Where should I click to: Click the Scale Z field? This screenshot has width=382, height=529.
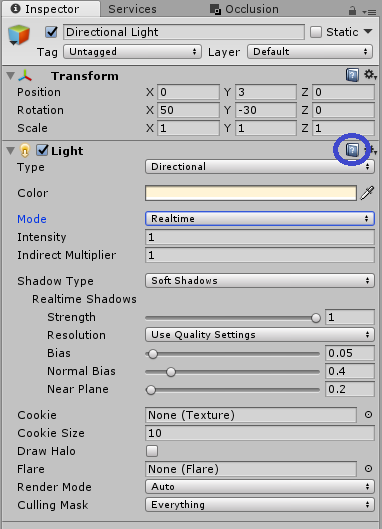[x=344, y=128]
